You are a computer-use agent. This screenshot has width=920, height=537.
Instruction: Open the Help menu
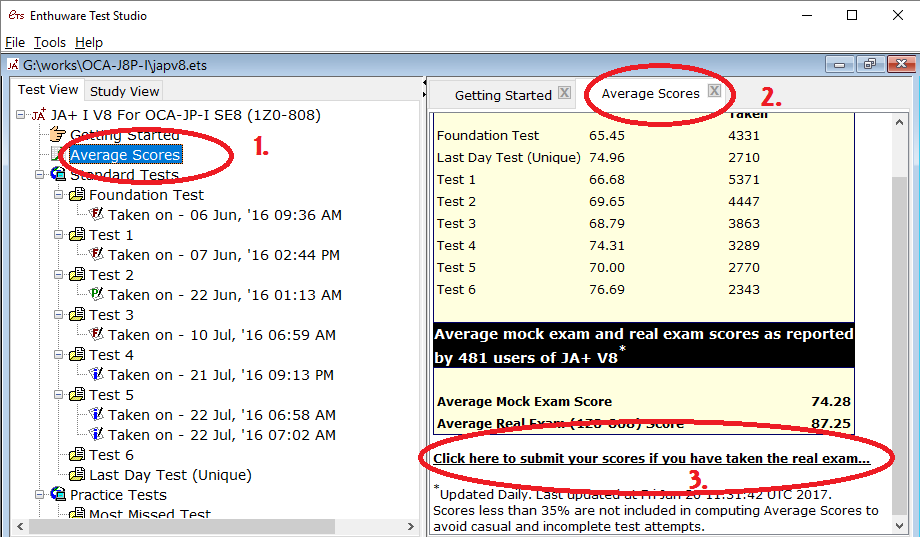(x=89, y=42)
